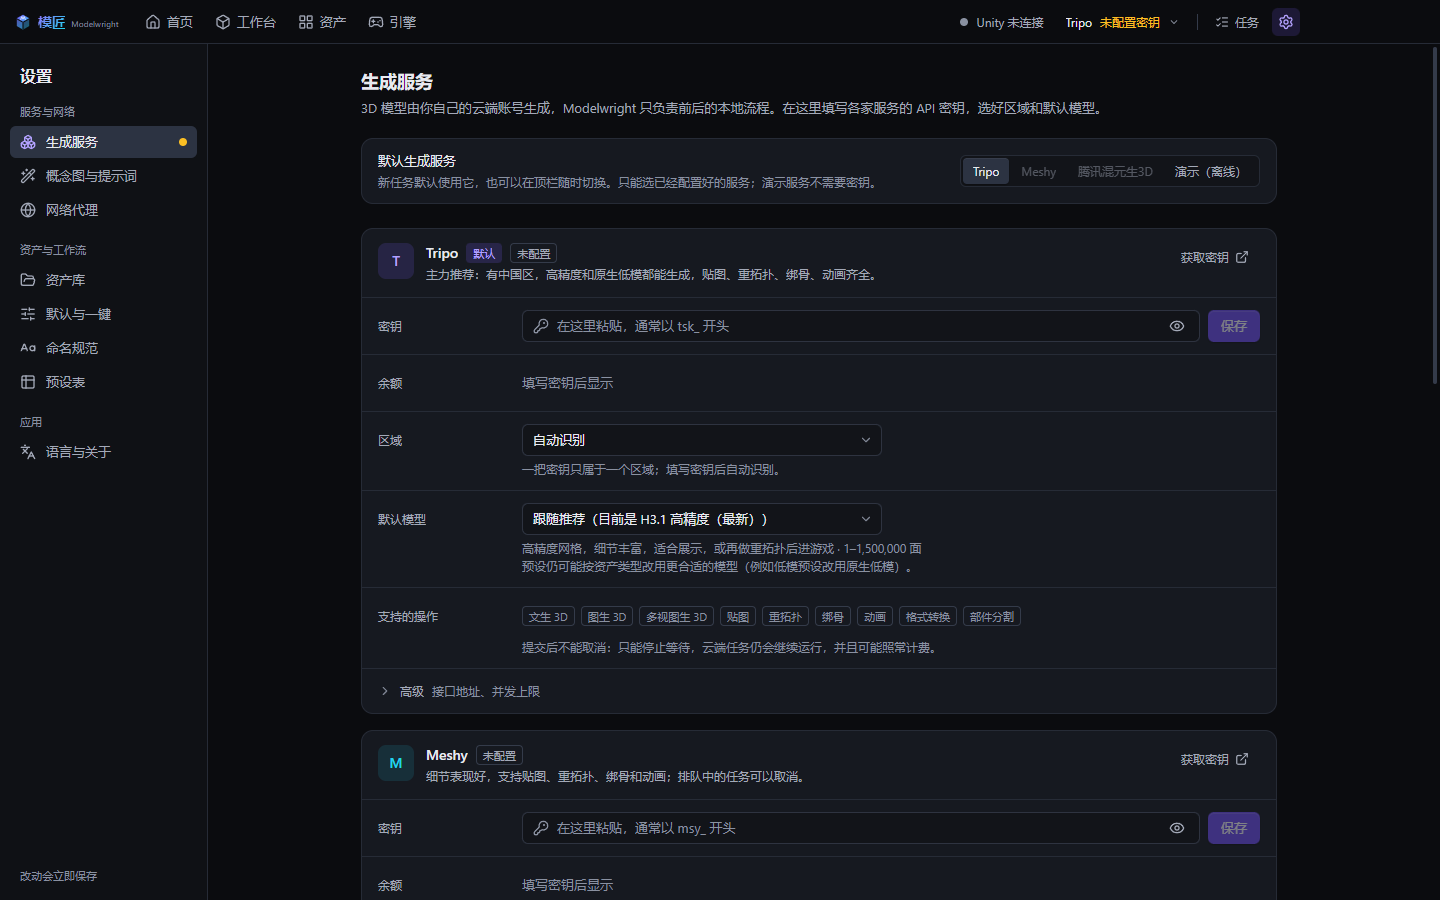1440x900 pixels.
Task: Open 网络代理 settings page
Action: click(103, 210)
